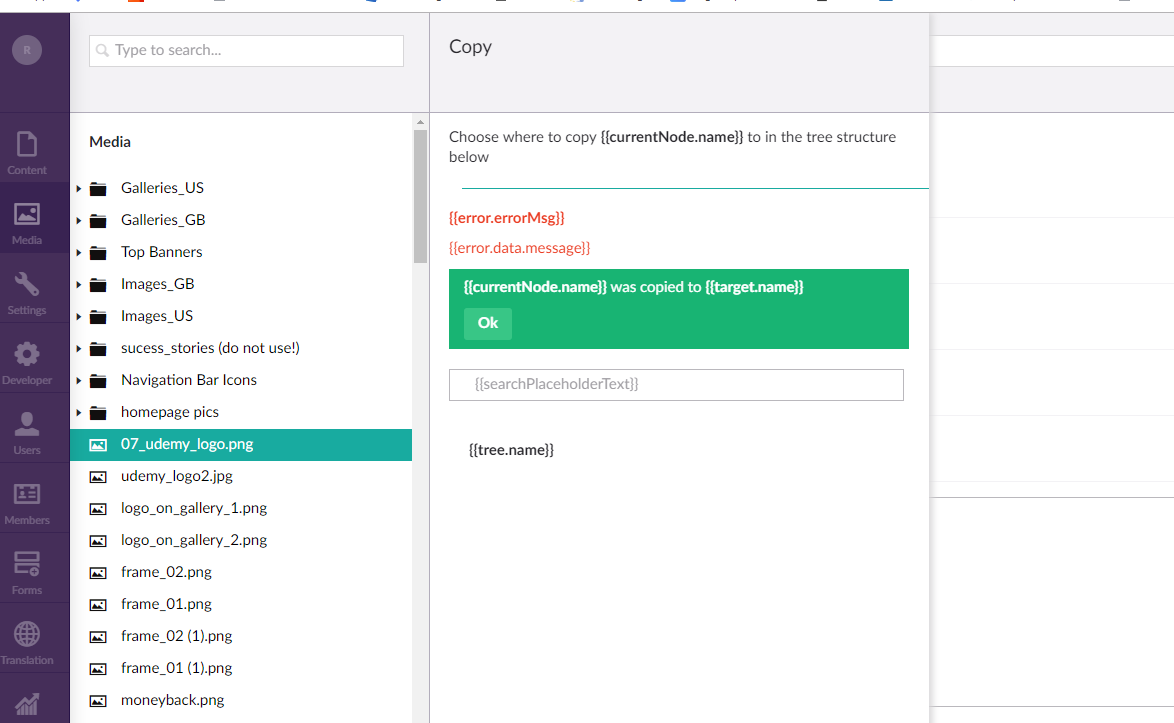Expand the Navigation Bar Icons folder
The image size is (1174, 723).
coord(79,381)
